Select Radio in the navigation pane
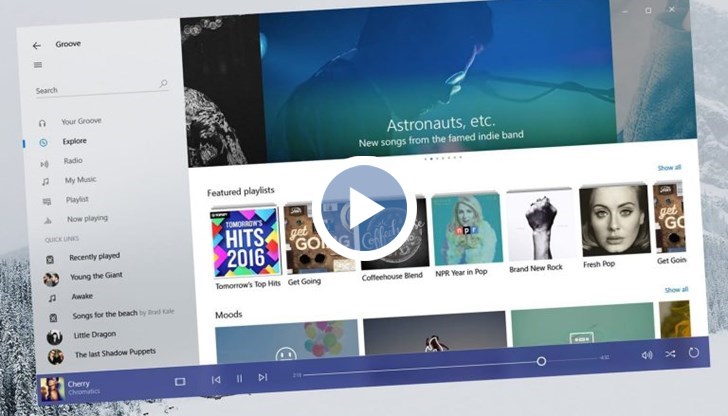 tap(73, 161)
